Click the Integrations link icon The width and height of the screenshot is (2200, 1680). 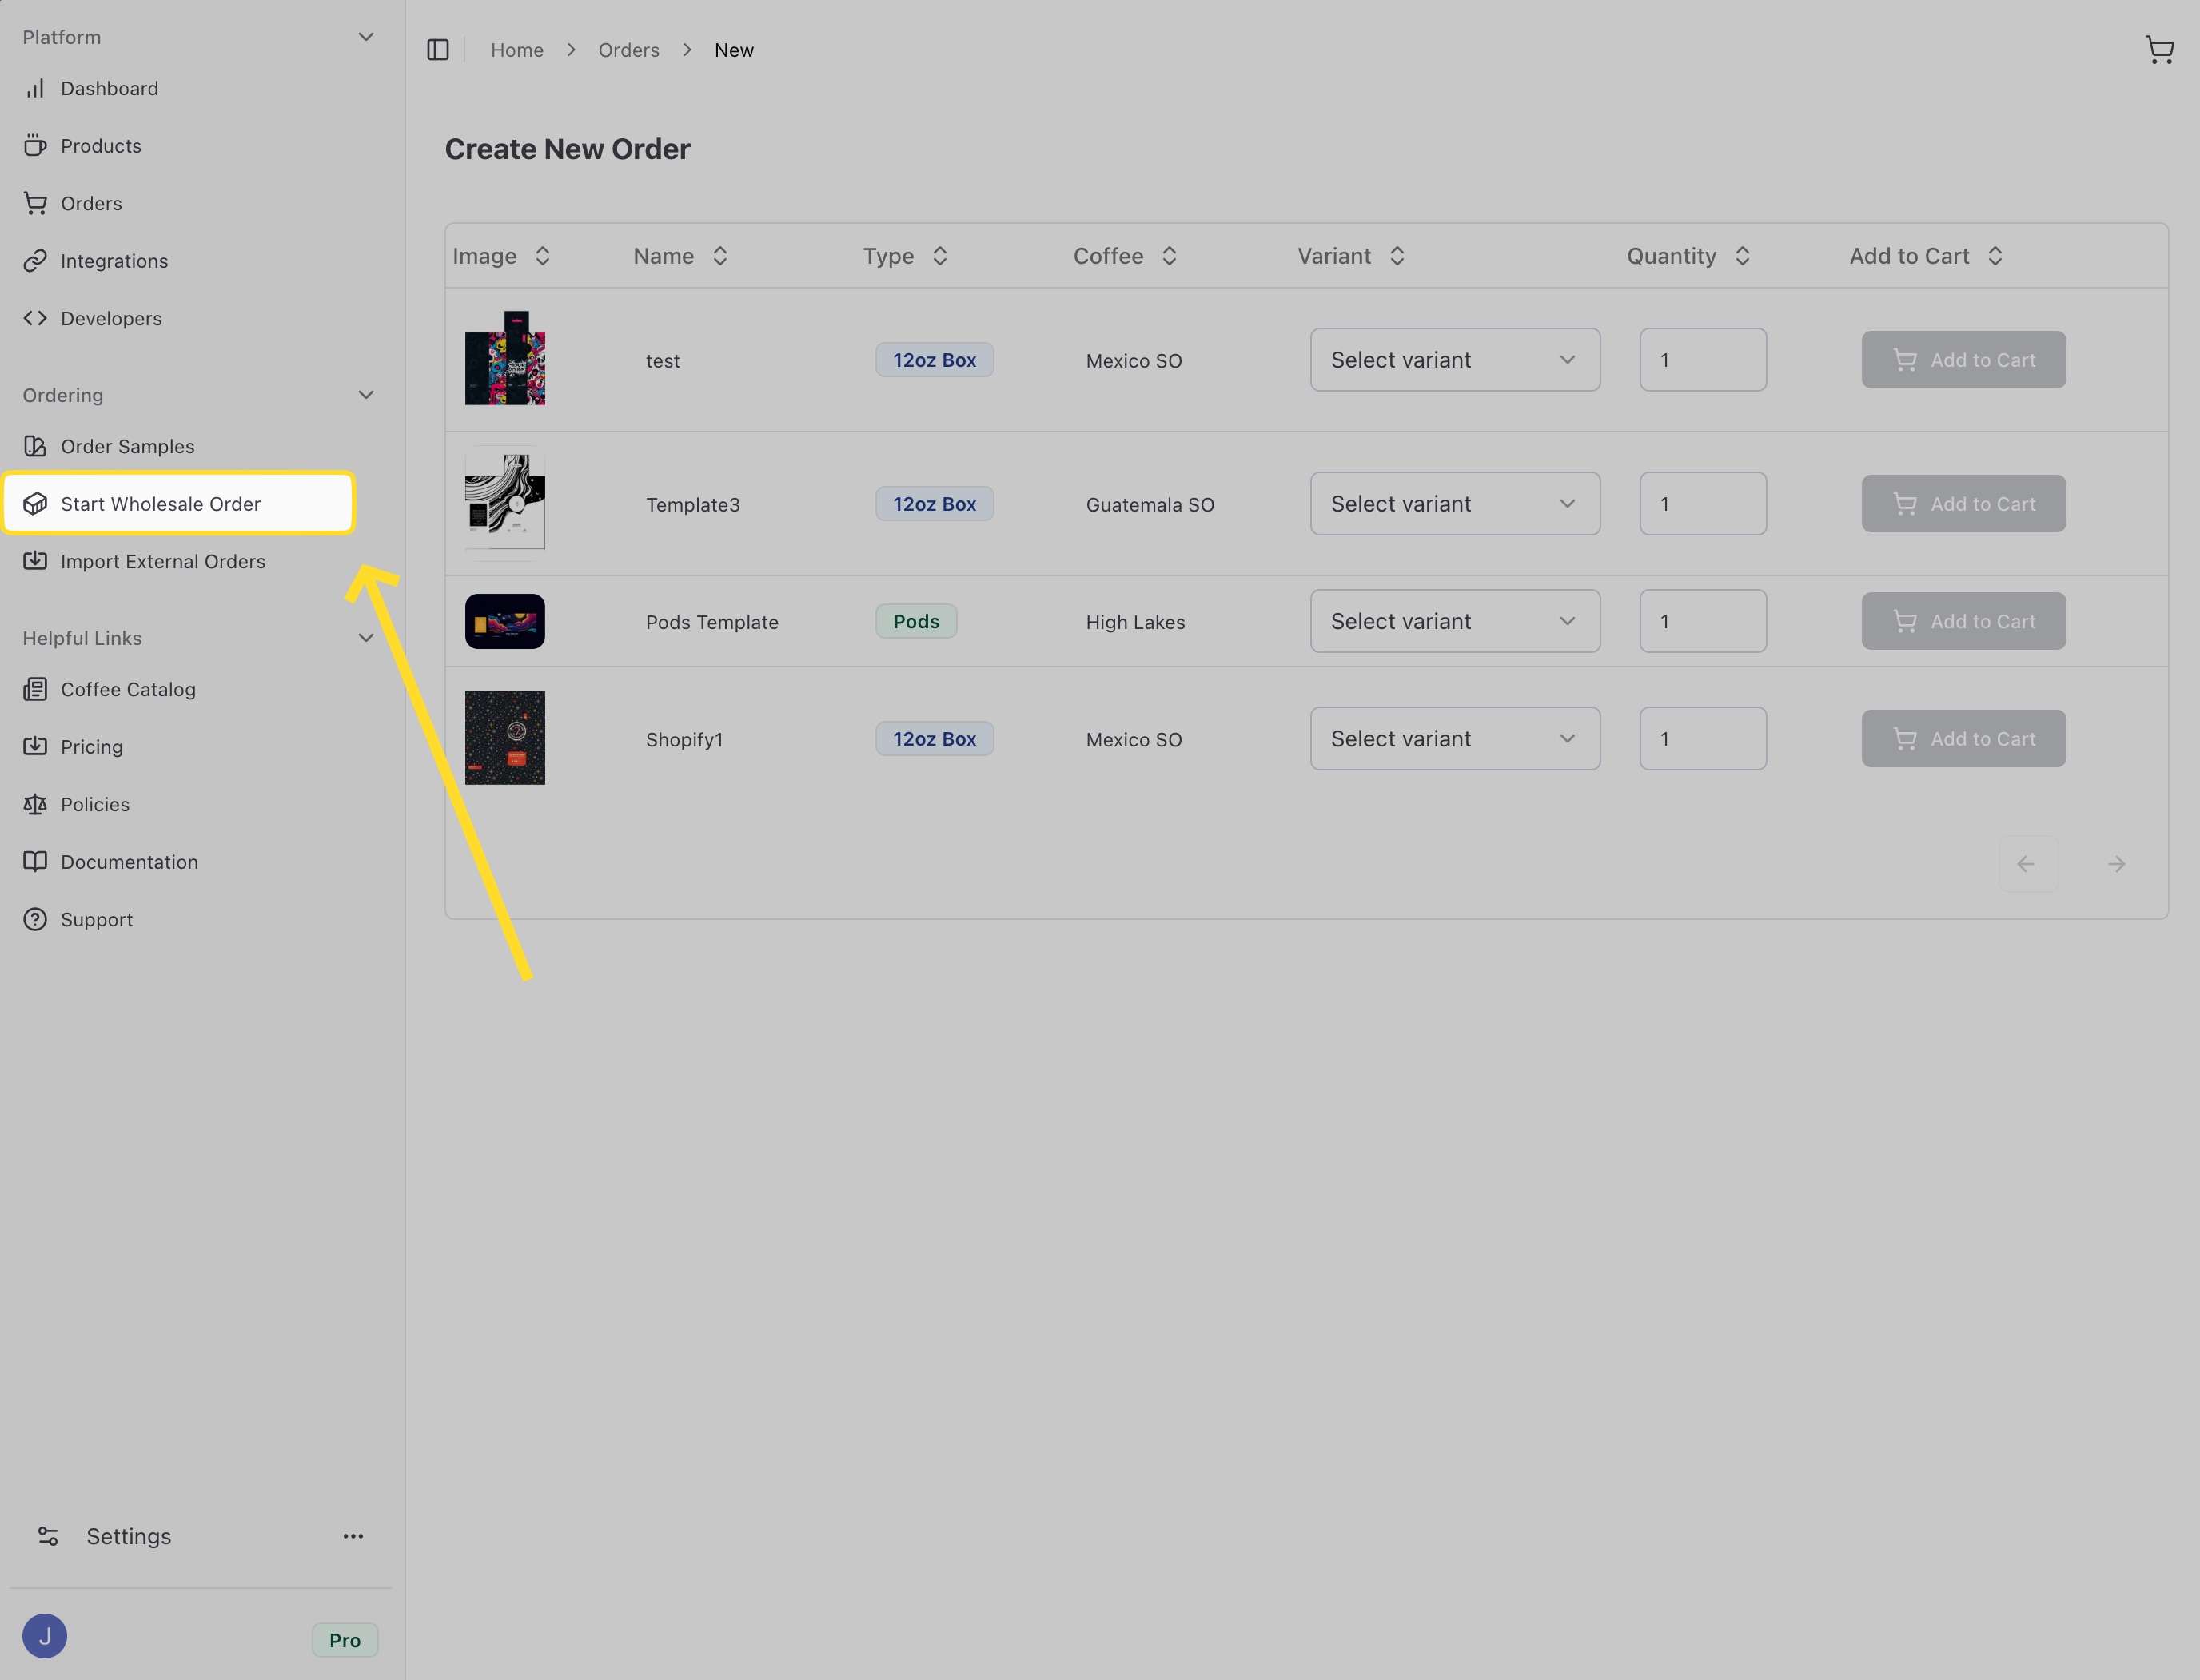tap(35, 261)
